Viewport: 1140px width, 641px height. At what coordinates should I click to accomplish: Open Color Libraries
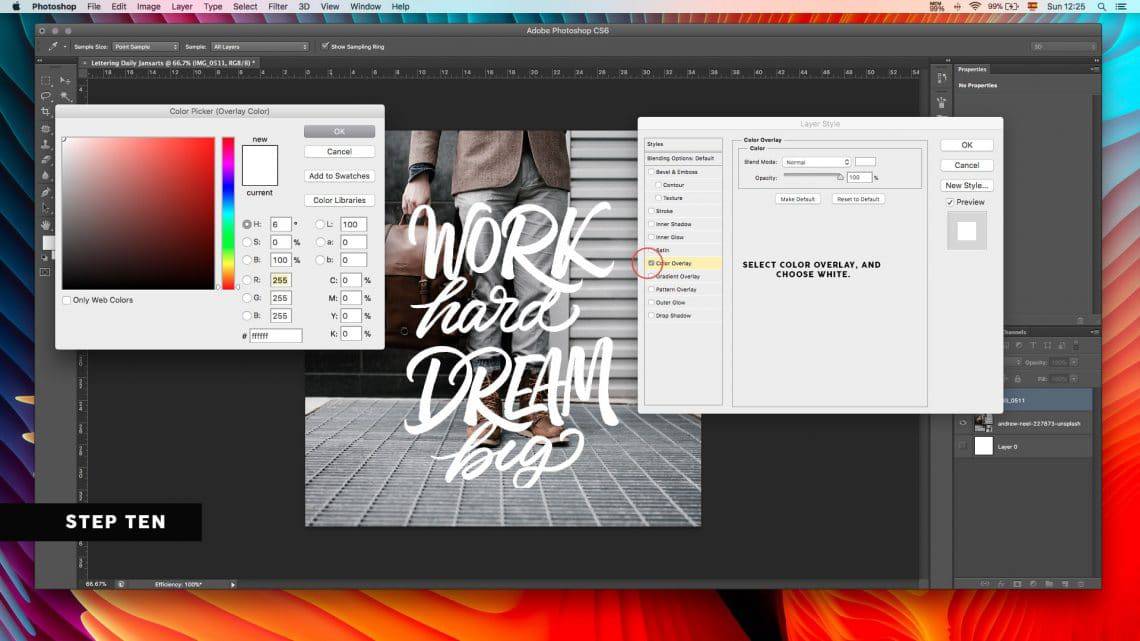click(x=340, y=201)
